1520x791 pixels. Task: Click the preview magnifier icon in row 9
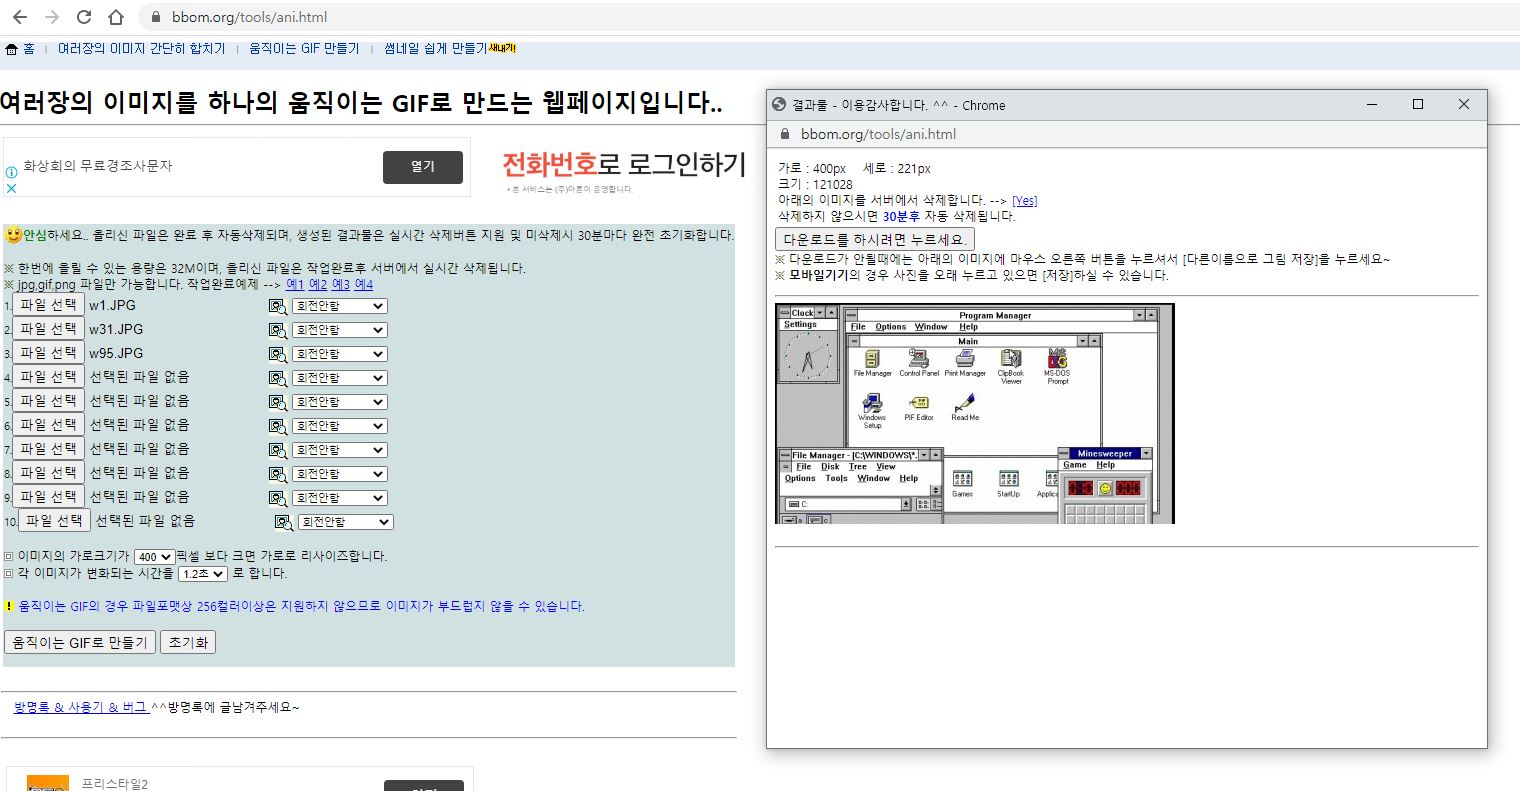(x=277, y=498)
